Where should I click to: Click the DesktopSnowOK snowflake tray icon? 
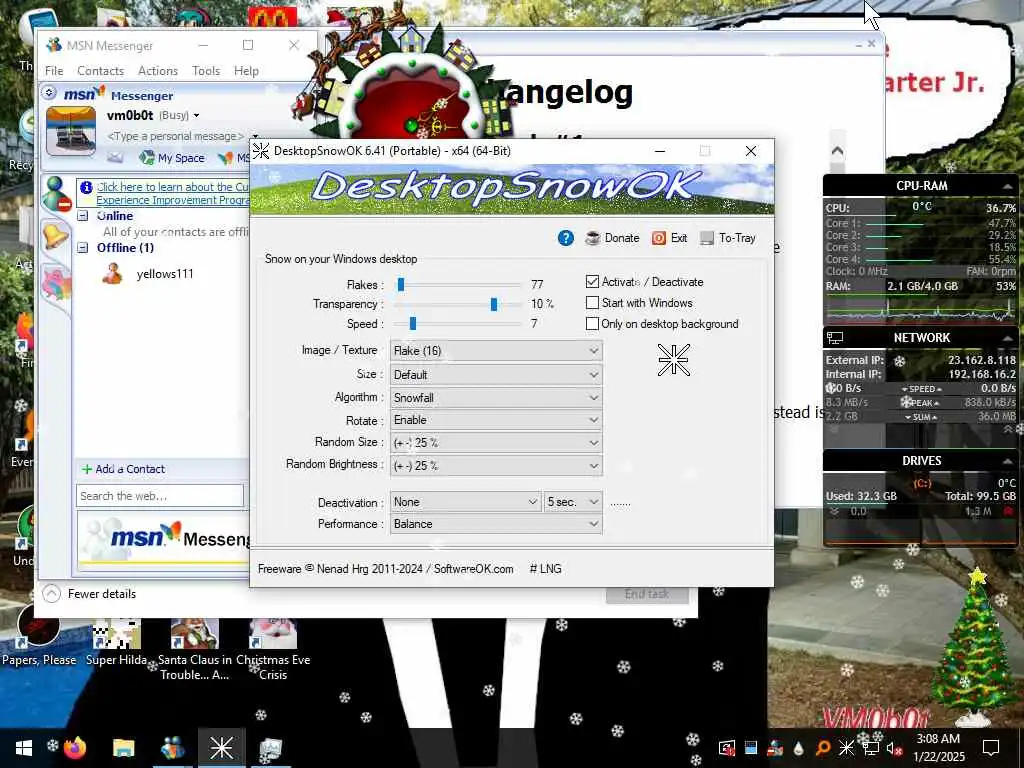coord(846,748)
